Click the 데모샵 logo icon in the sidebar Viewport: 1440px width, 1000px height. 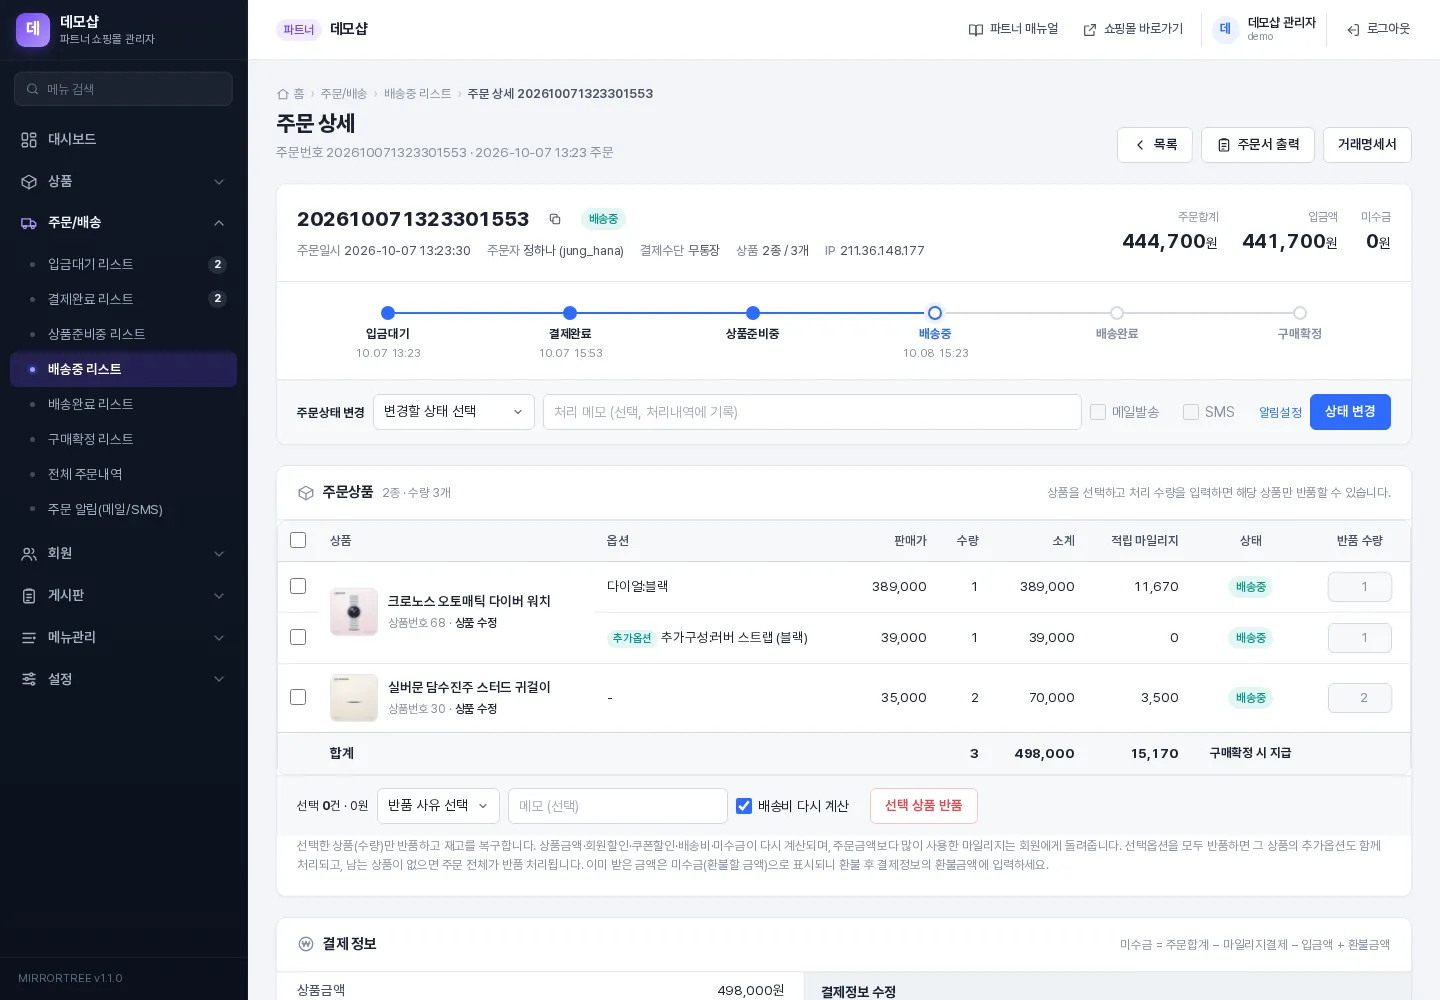click(33, 29)
